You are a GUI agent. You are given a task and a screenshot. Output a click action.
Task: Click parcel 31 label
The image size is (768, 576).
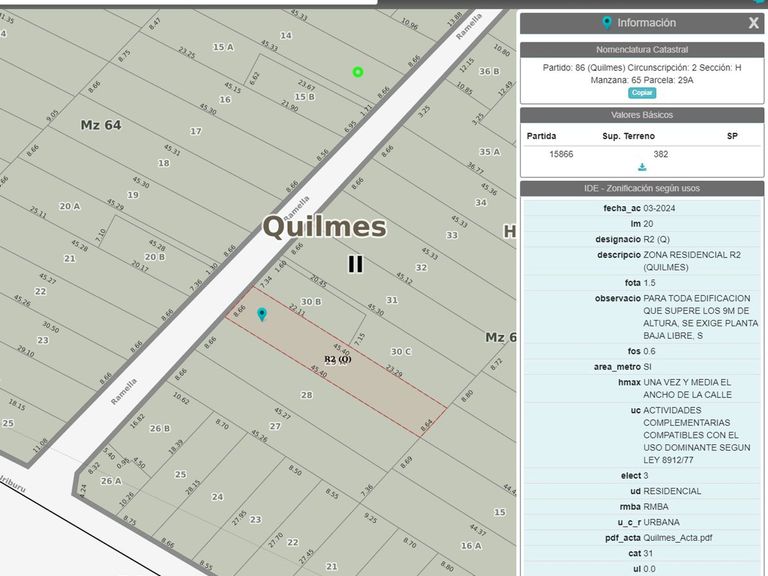click(392, 300)
